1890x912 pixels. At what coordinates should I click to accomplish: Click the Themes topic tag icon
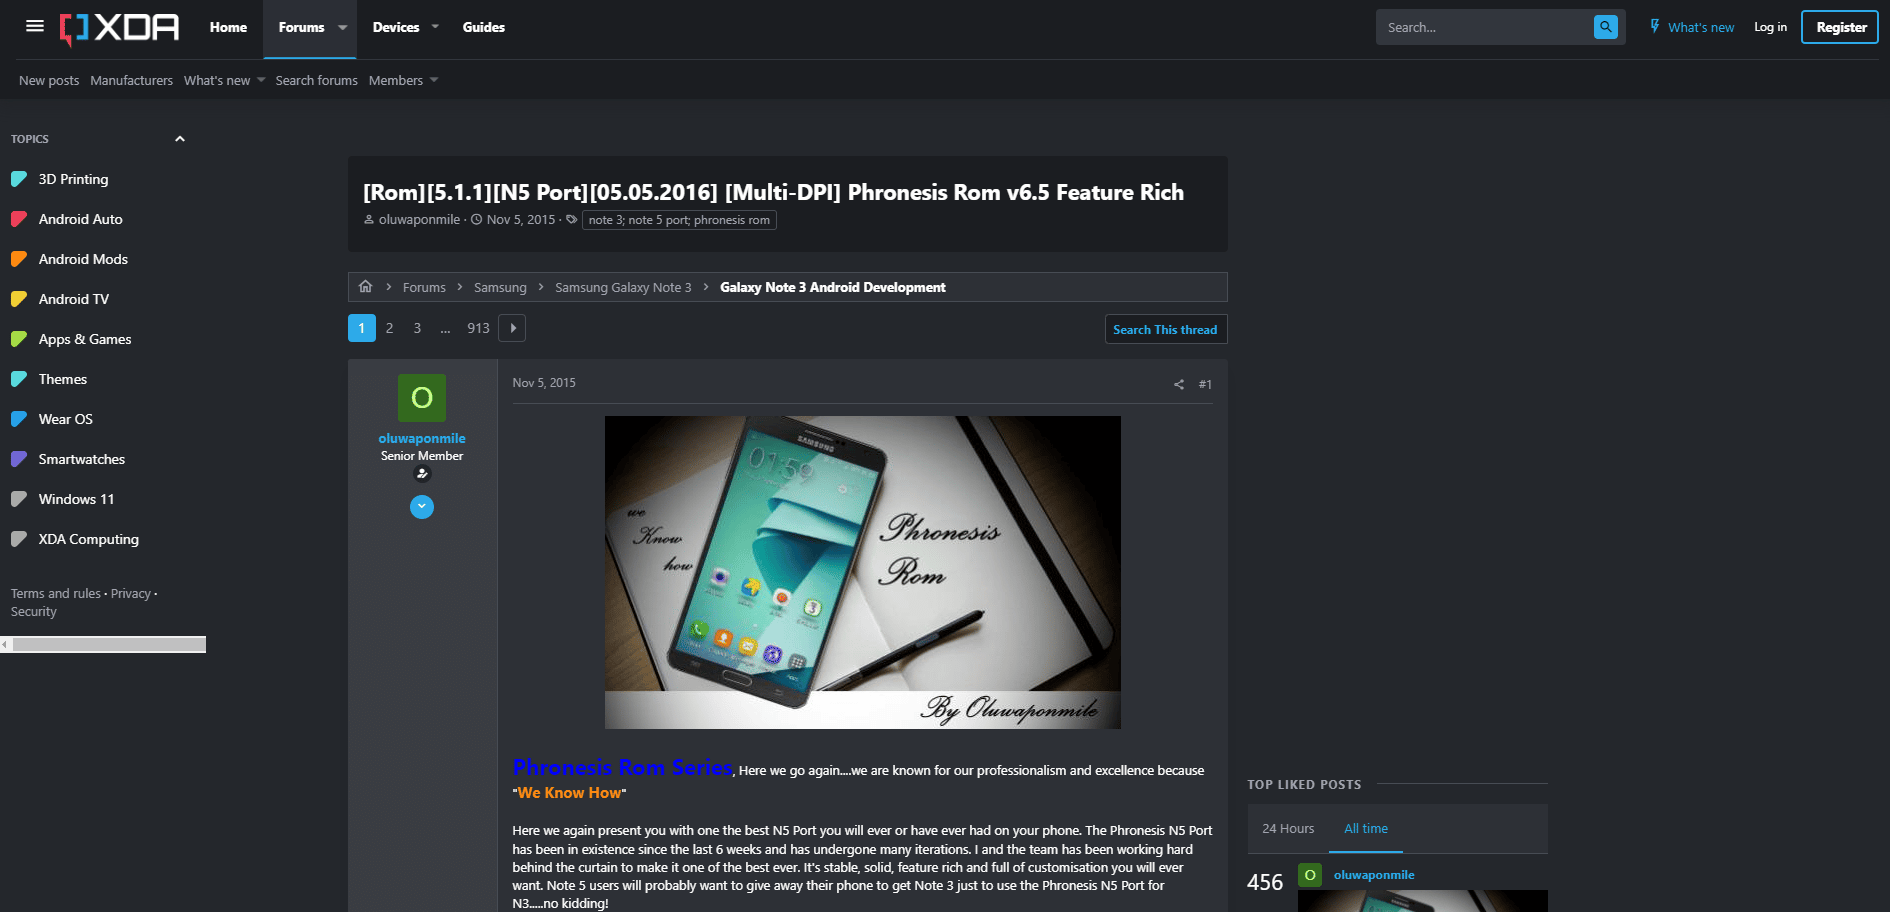(x=18, y=379)
